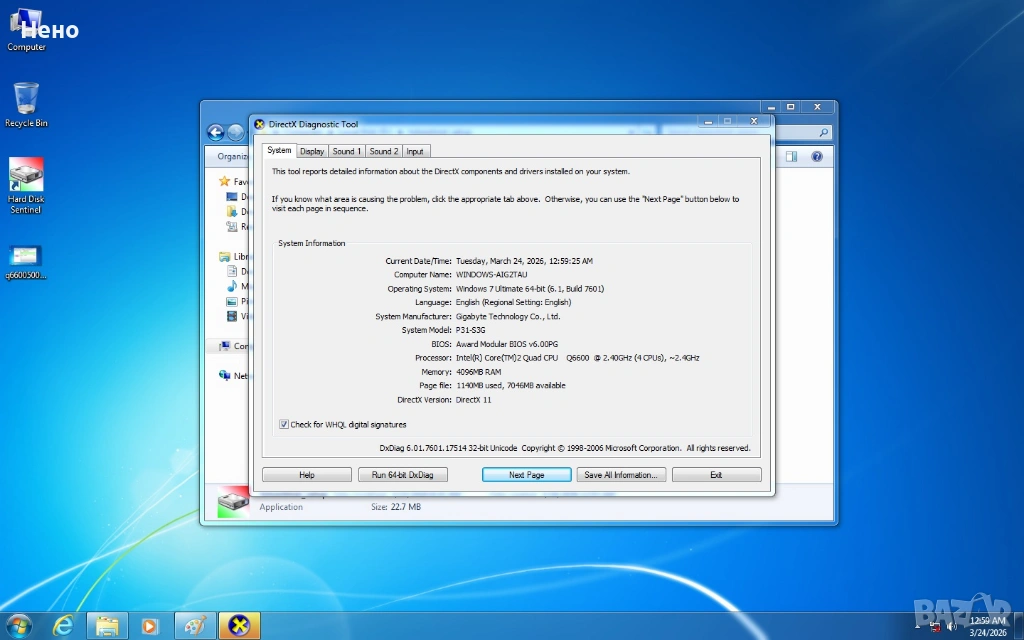Click the Explorer back arrow button
Viewport: 1024px width, 640px height.
coord(215,133)
